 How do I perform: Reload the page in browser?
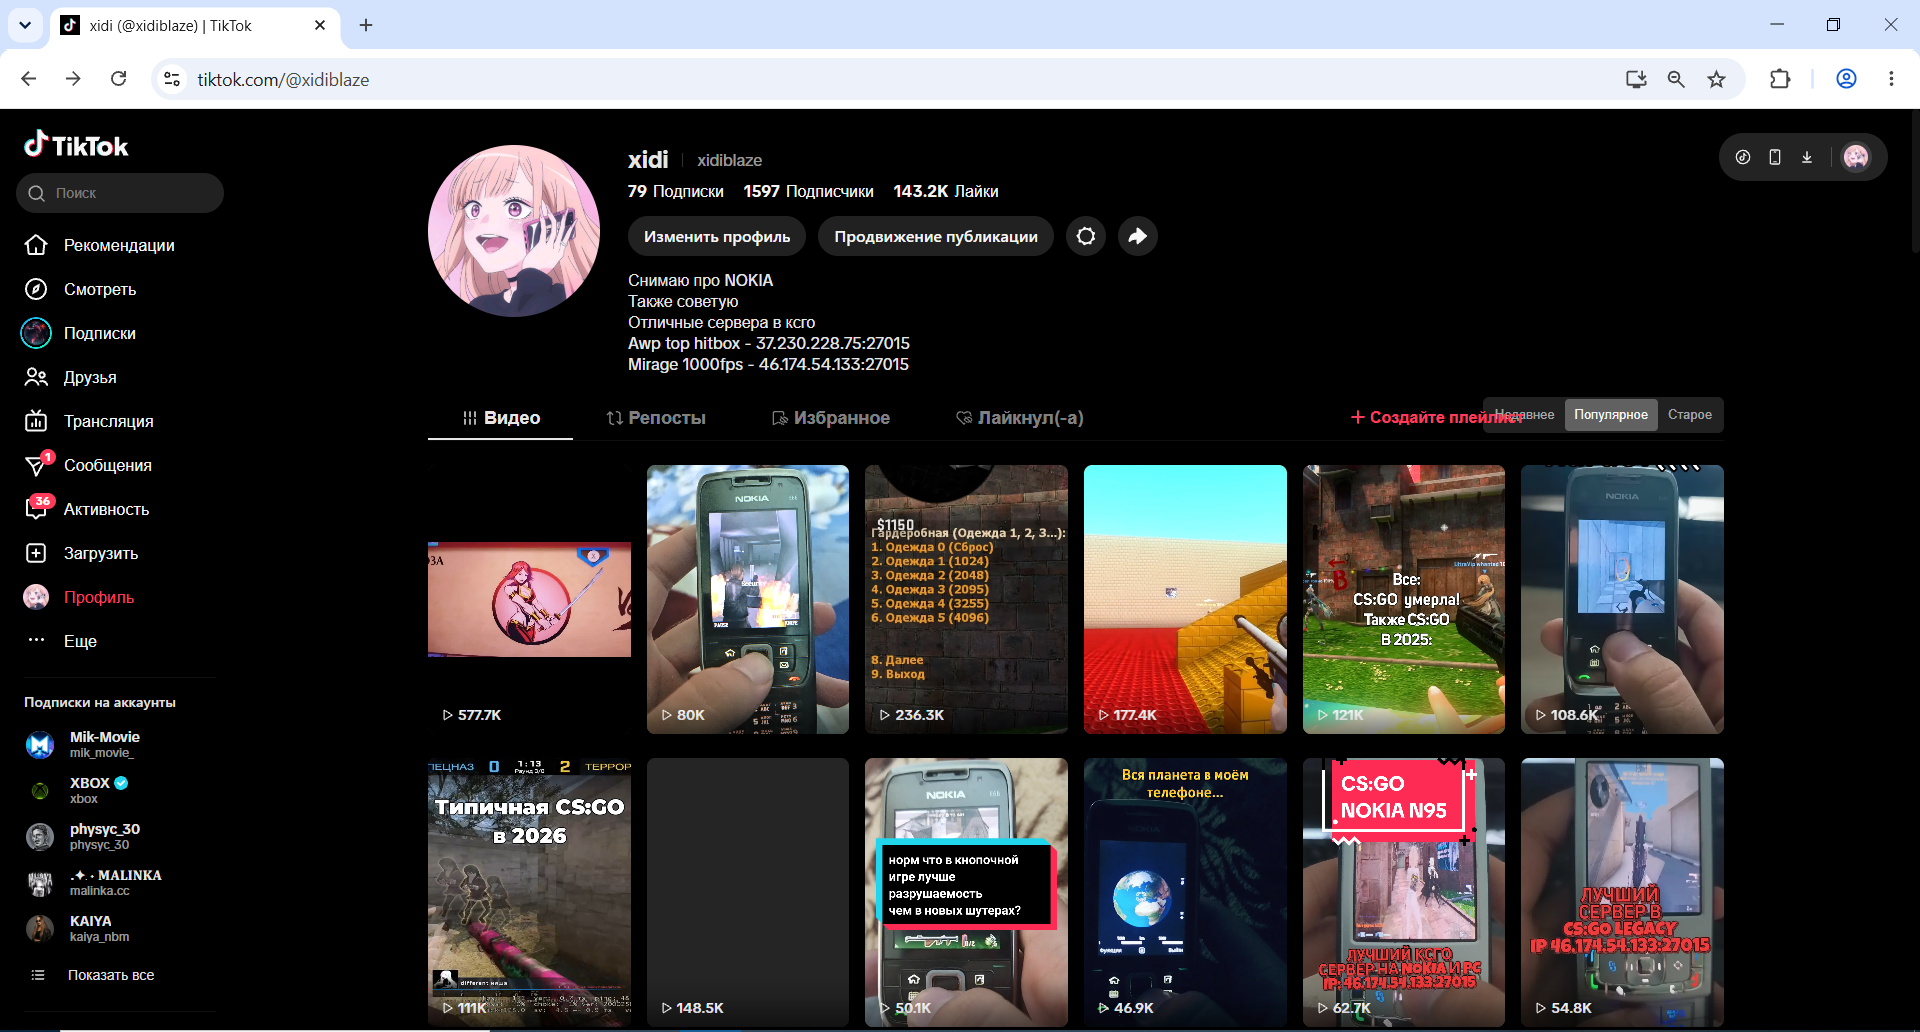118,79
